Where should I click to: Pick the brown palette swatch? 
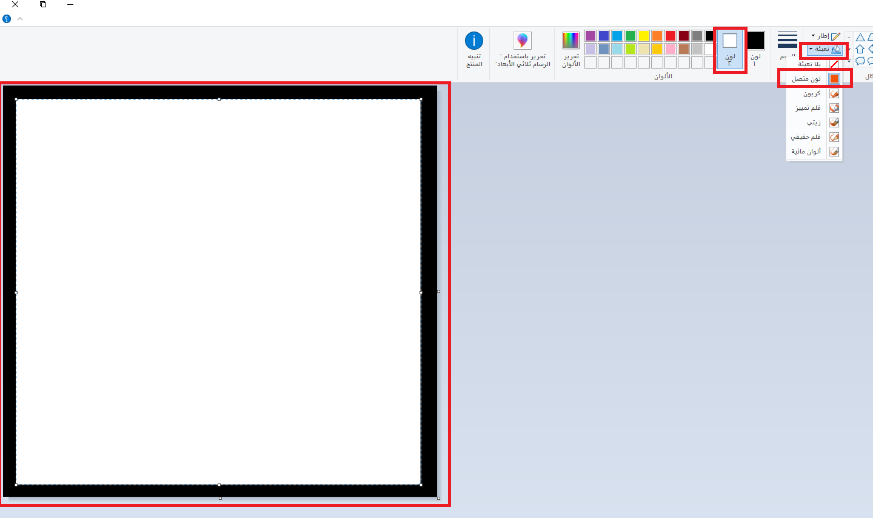click(x=684, y=50)
